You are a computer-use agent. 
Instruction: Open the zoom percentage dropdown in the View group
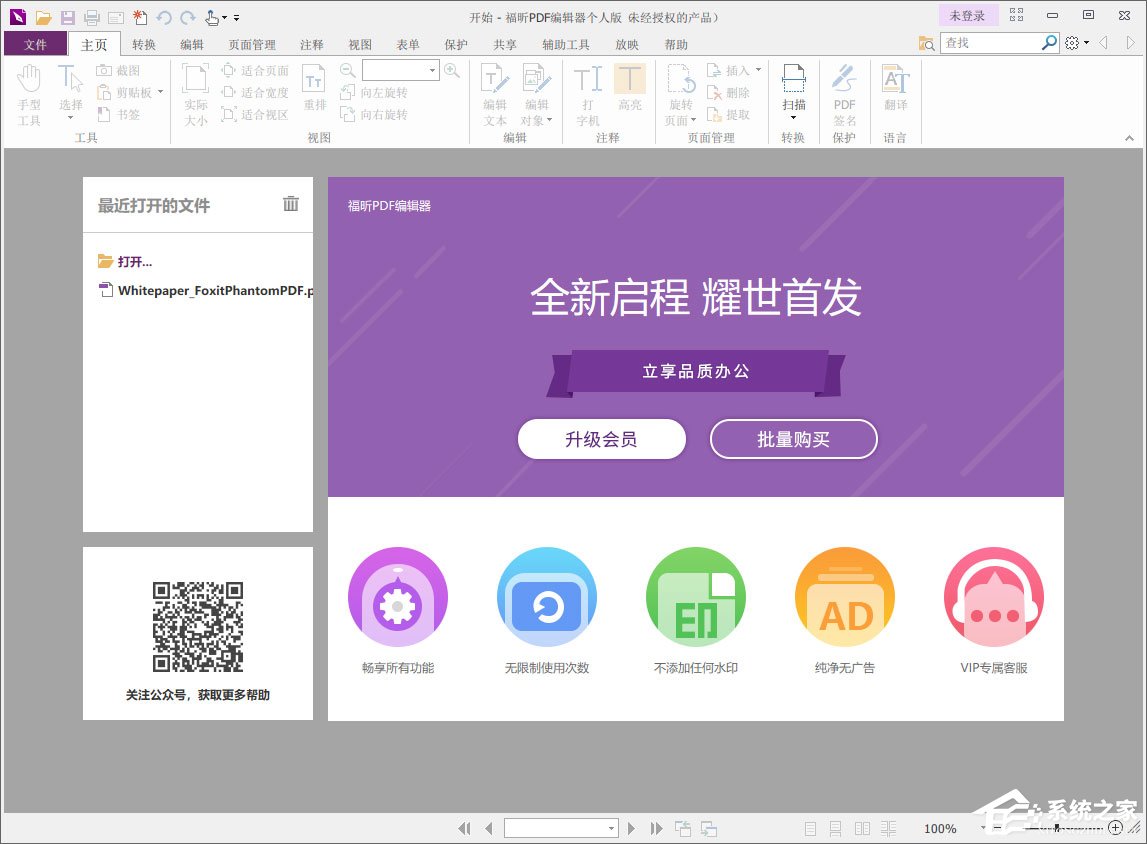(x=434, y=70)
